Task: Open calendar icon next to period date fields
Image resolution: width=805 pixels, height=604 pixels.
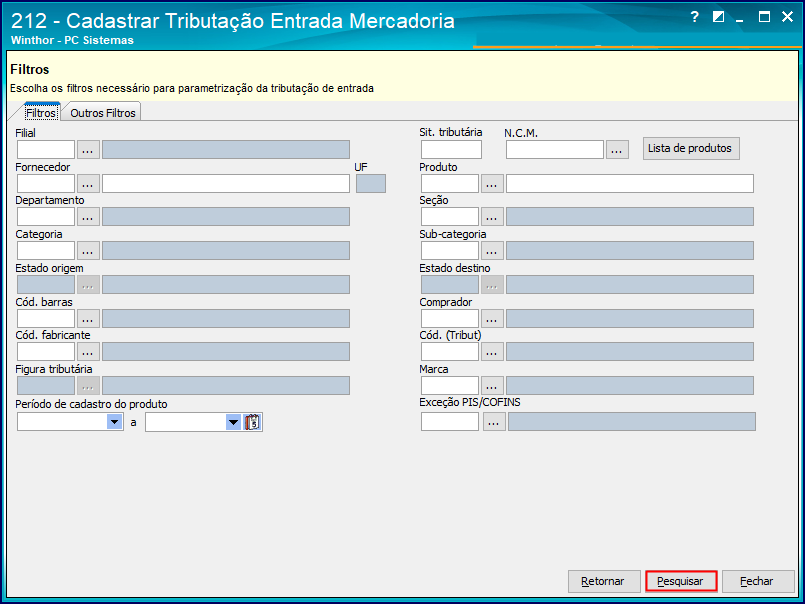Action: click(x=252, y=422)
